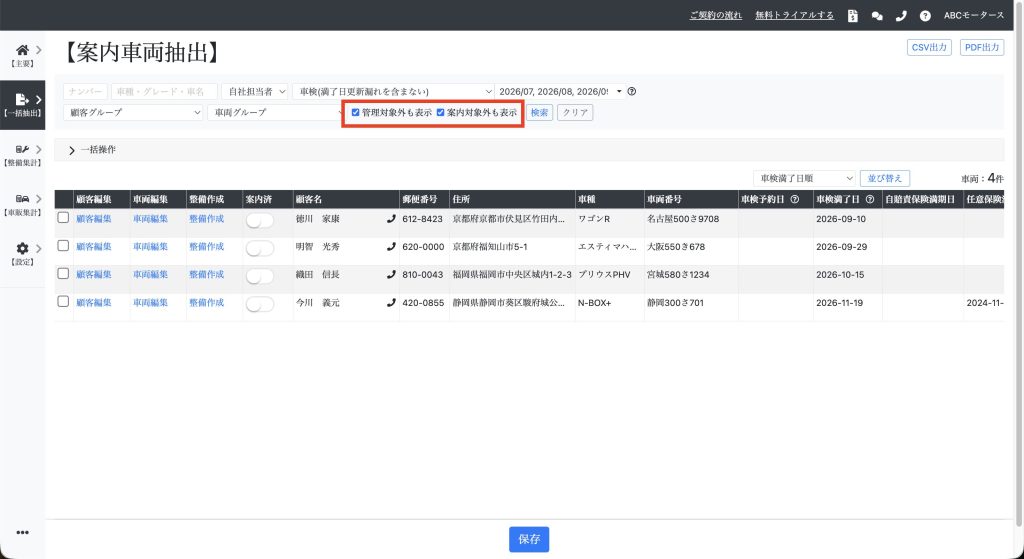Click ABCモータース account name
Image resolution: width=1024 pixels, height=559 pixels.
click(974, 16)
